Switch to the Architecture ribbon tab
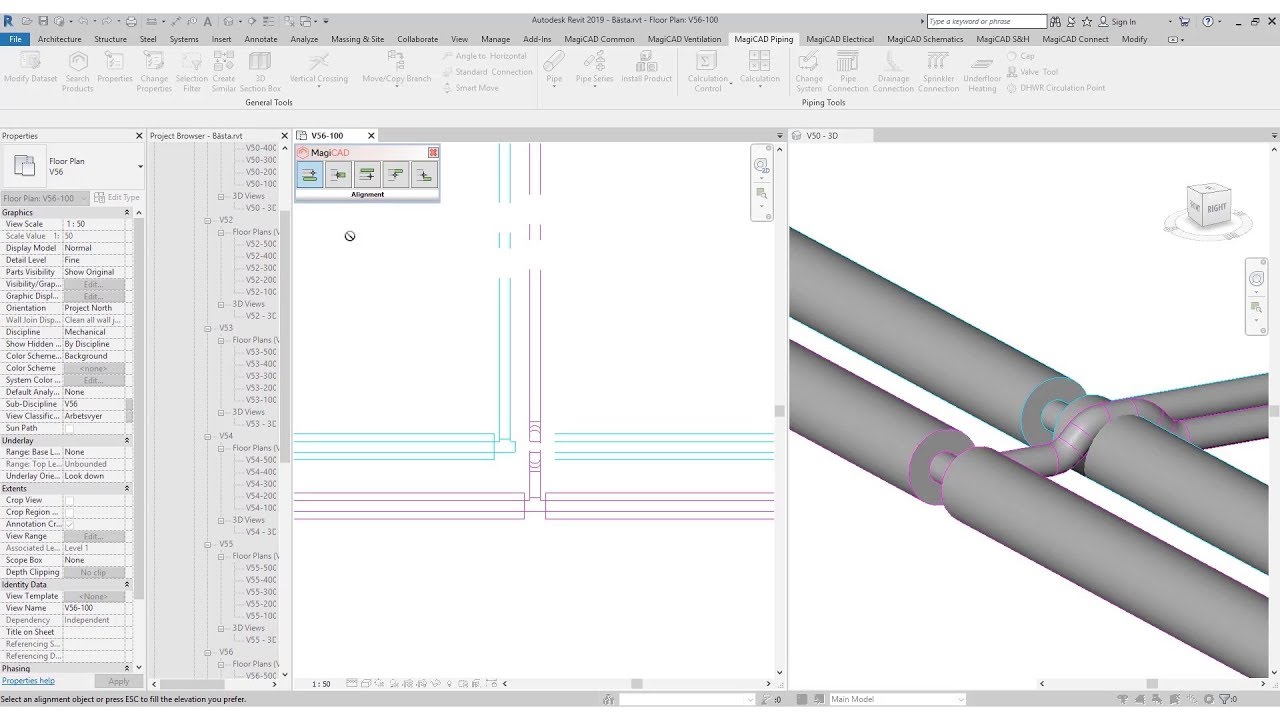 60,39
